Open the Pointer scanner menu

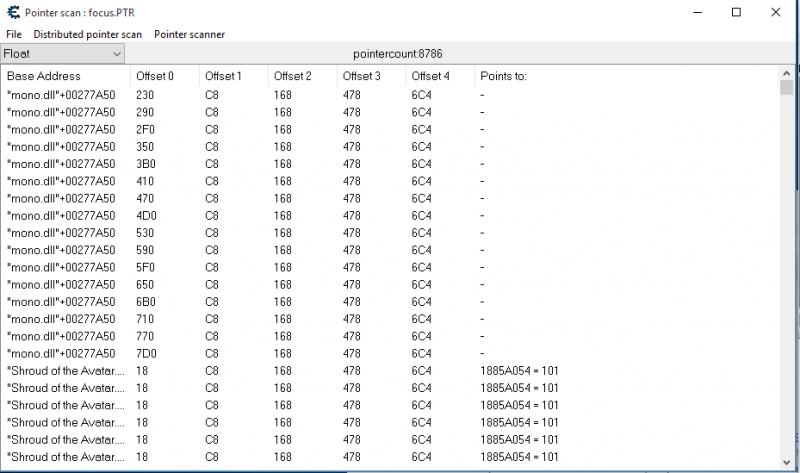click(189, 34)
